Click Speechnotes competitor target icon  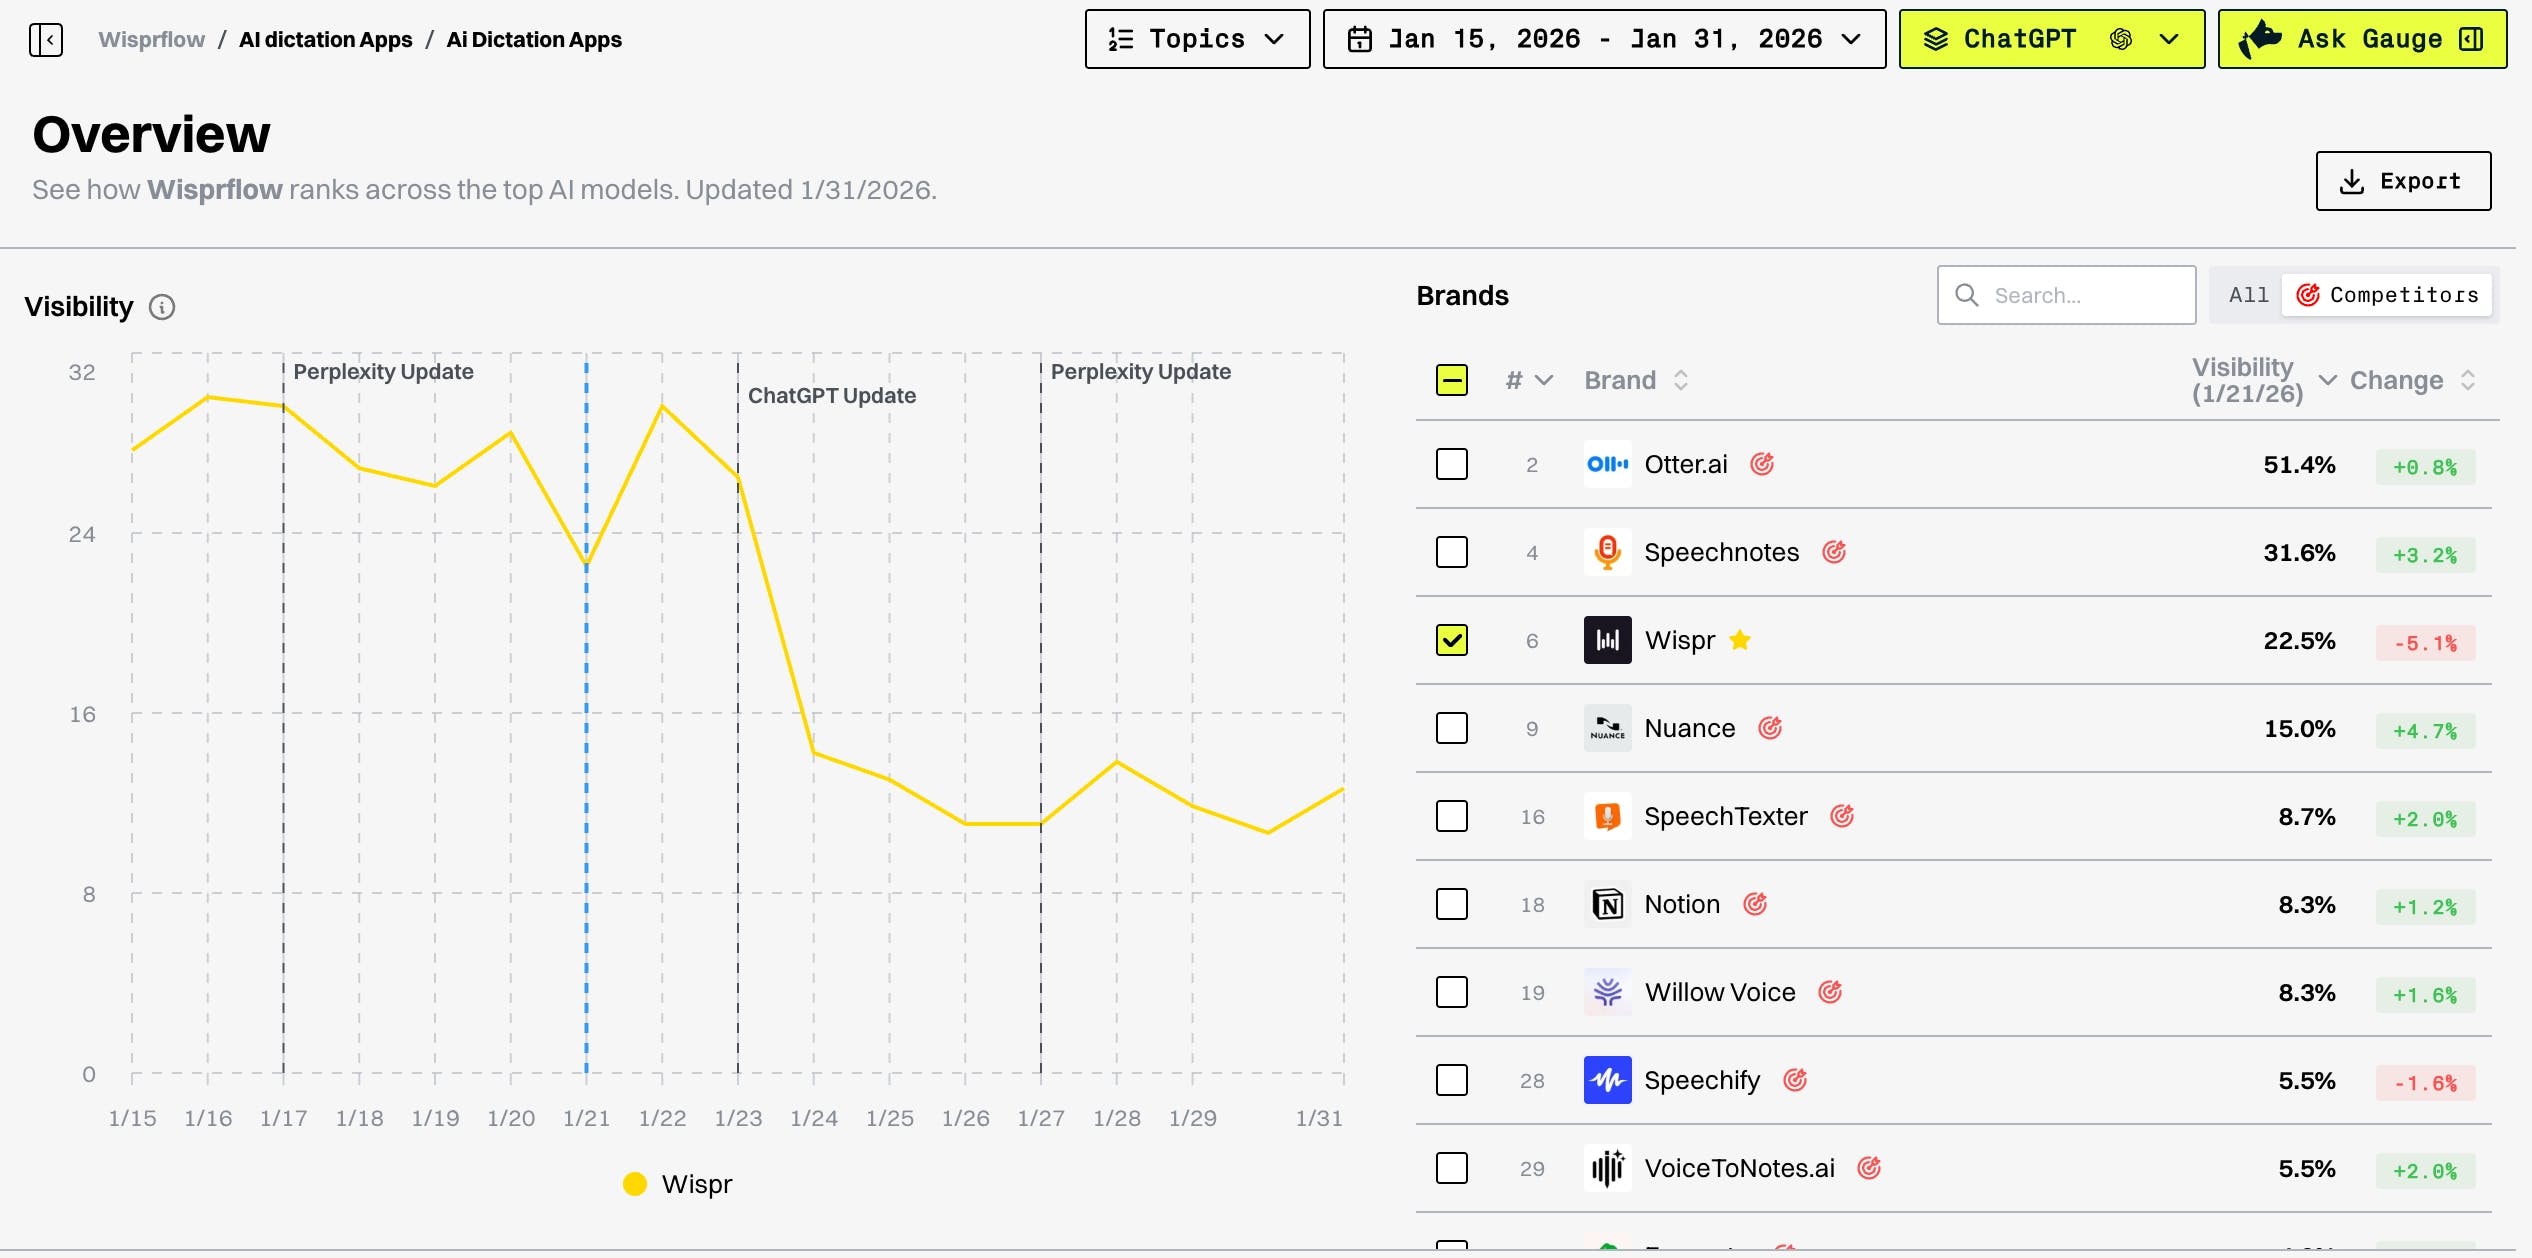(x=1833, y=552)
